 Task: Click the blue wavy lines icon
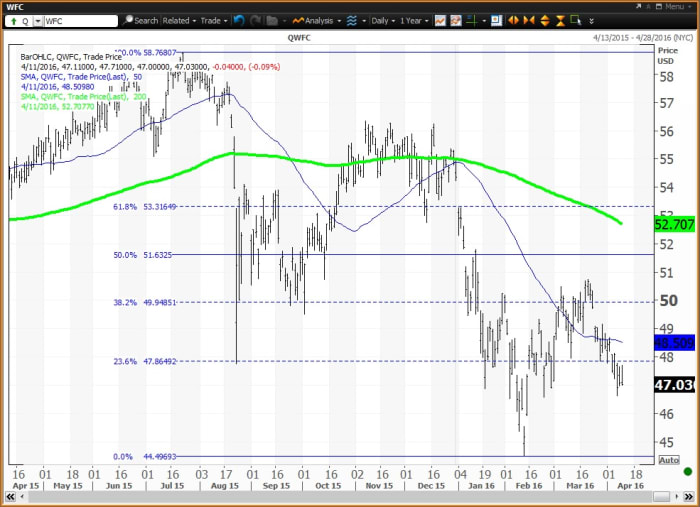coord(352,21)
